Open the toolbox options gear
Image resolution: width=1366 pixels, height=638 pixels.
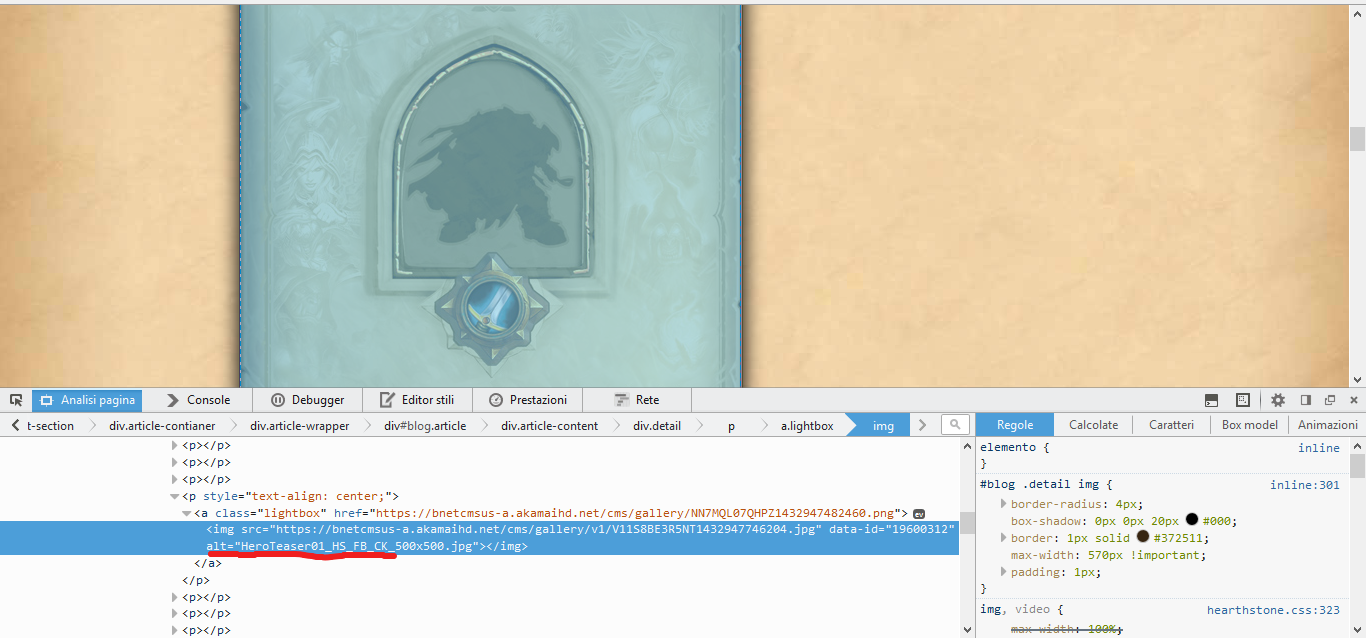[1278, 400]
